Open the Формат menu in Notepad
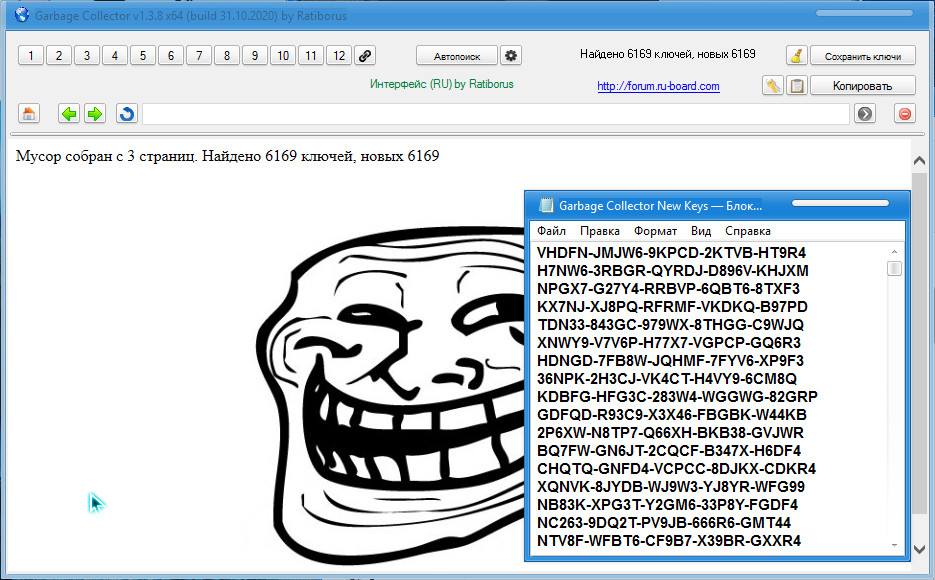This screenshot has height=580, width=935. [655, 231]
